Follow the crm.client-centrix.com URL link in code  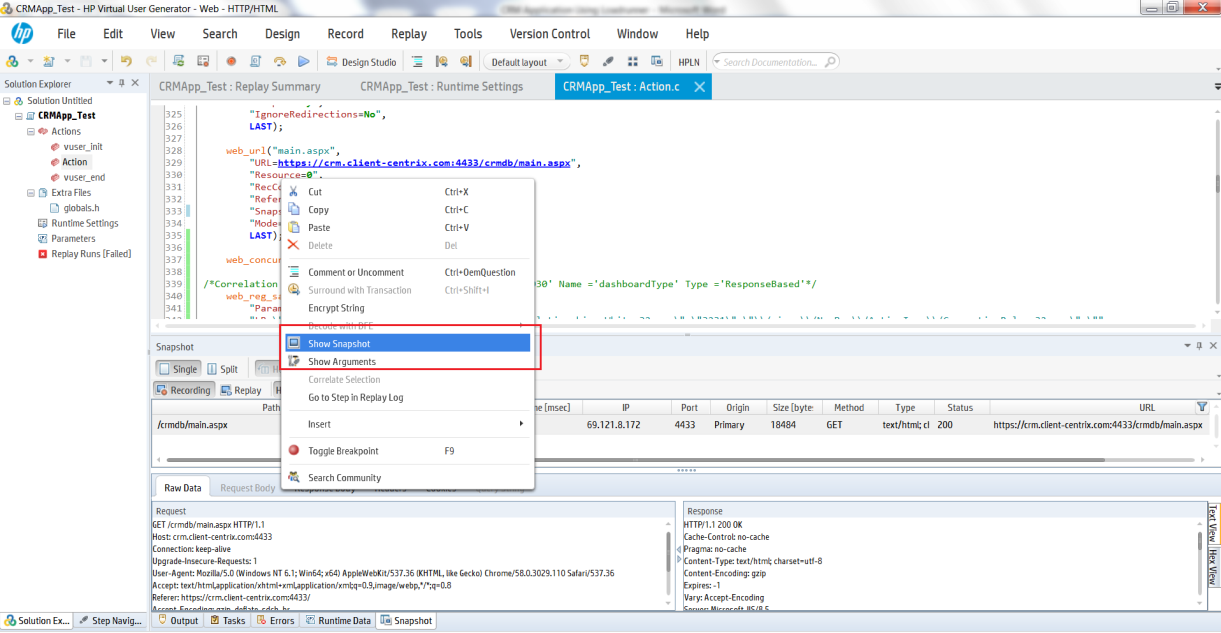pos(424,162)
